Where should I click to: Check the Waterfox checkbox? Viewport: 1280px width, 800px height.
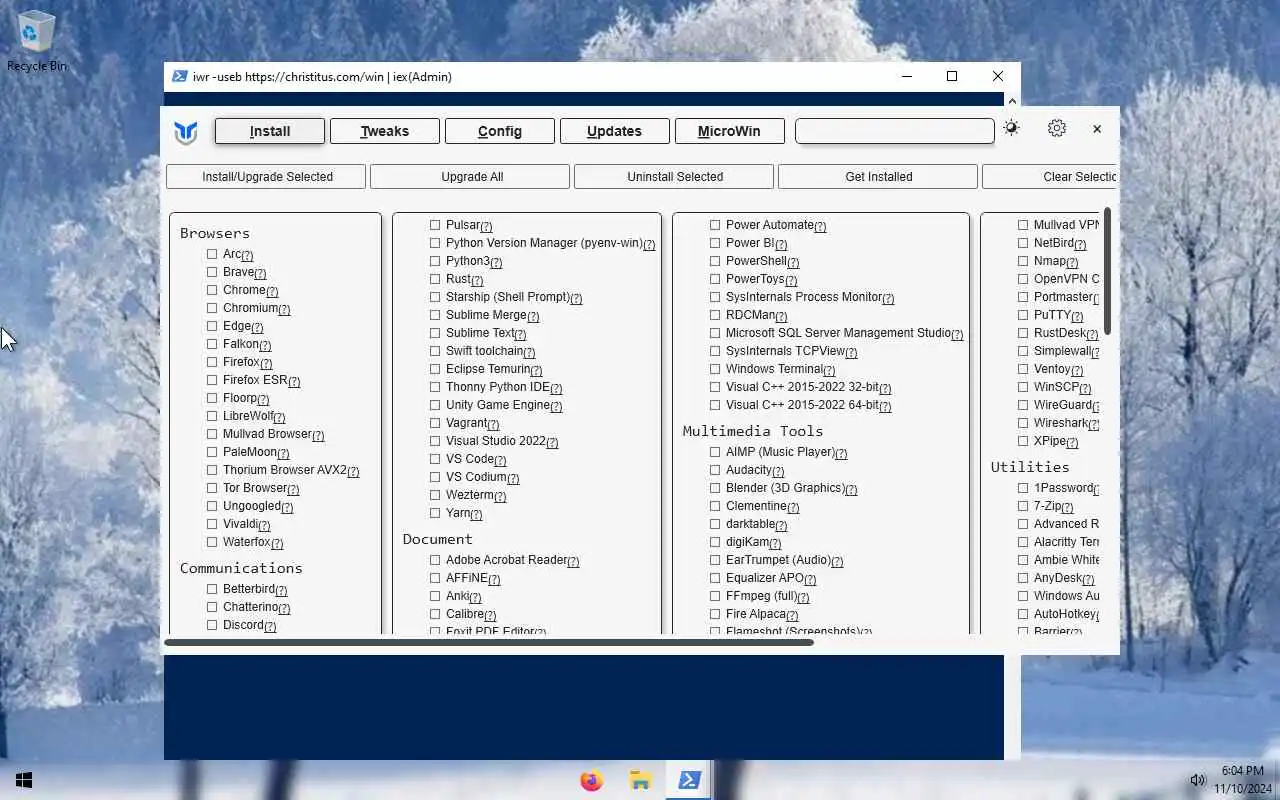212,542
